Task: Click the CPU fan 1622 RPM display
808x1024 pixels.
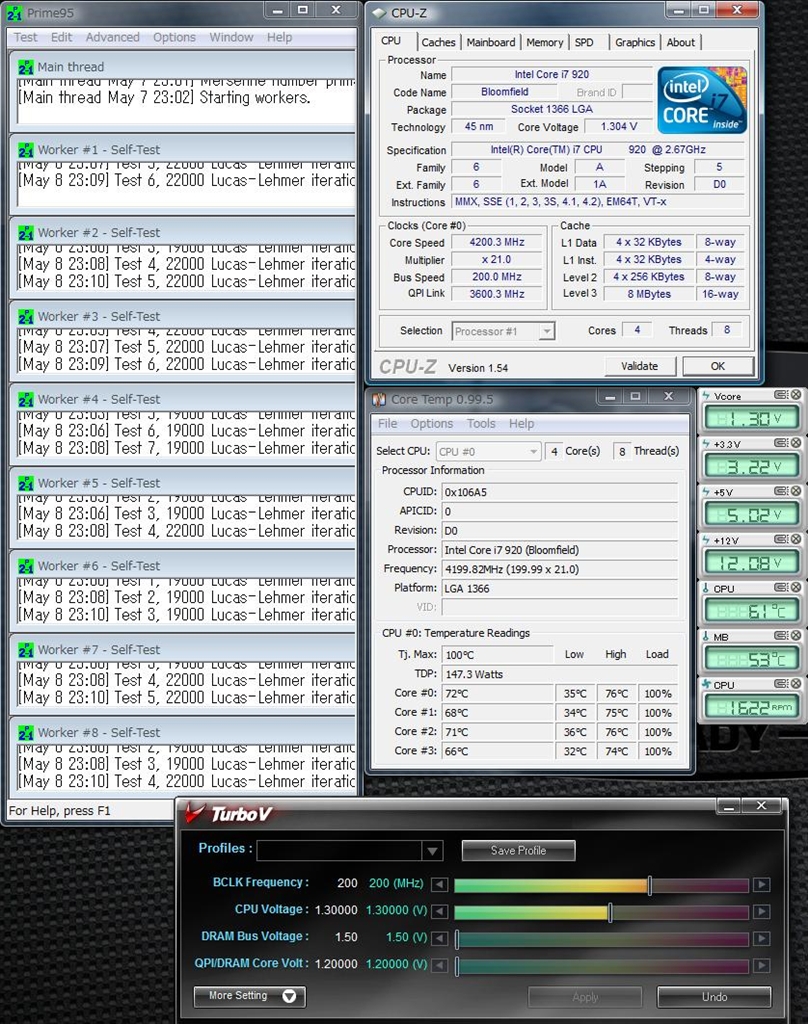Action: [751, 707]
